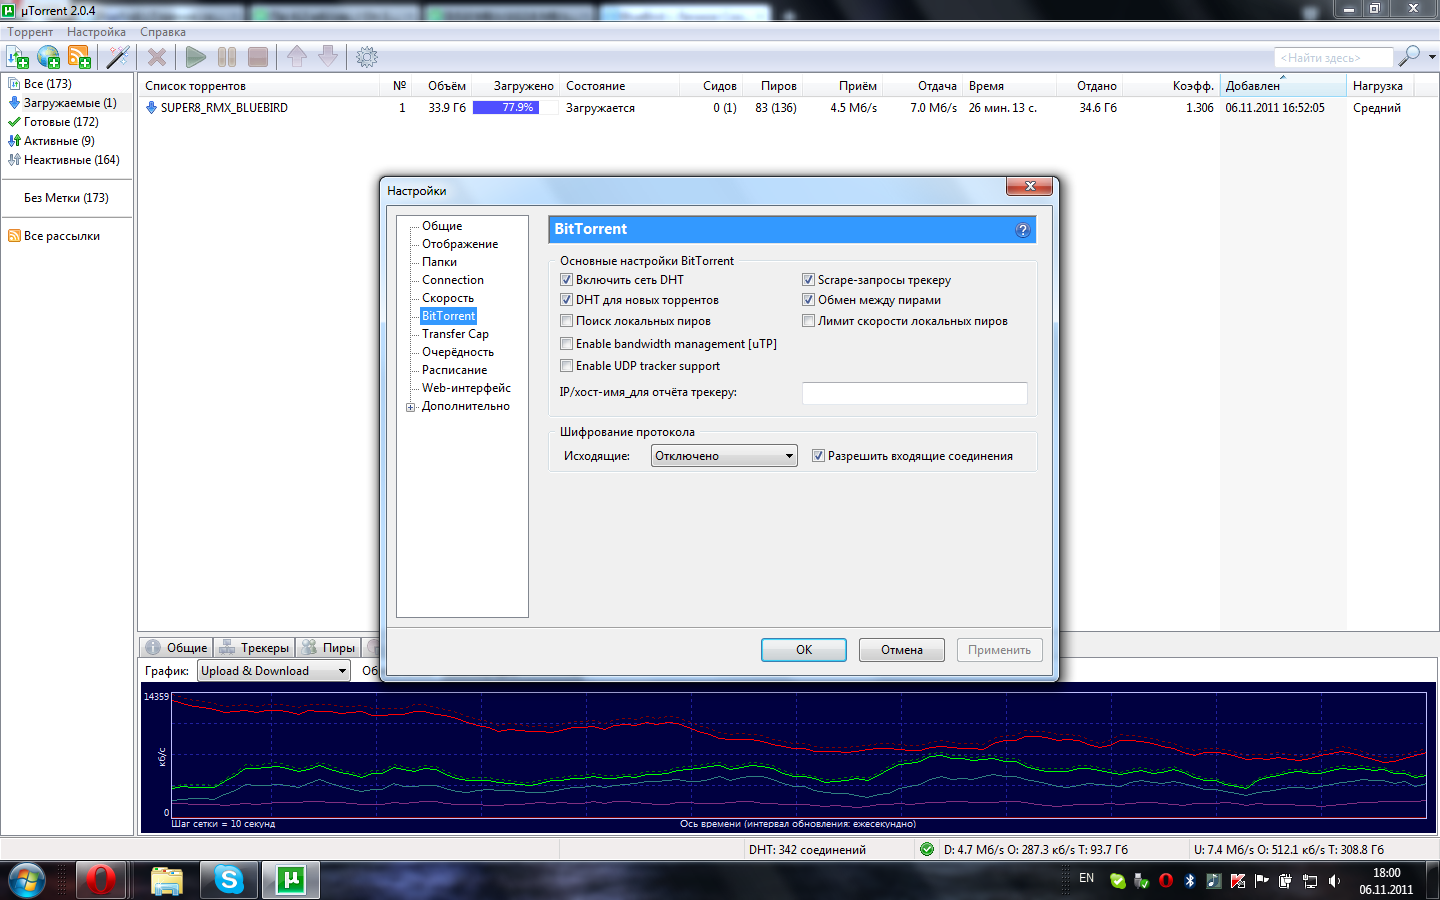Toggle 'Scrape-запросы трекеру' checkbox

tap(808, 280)
